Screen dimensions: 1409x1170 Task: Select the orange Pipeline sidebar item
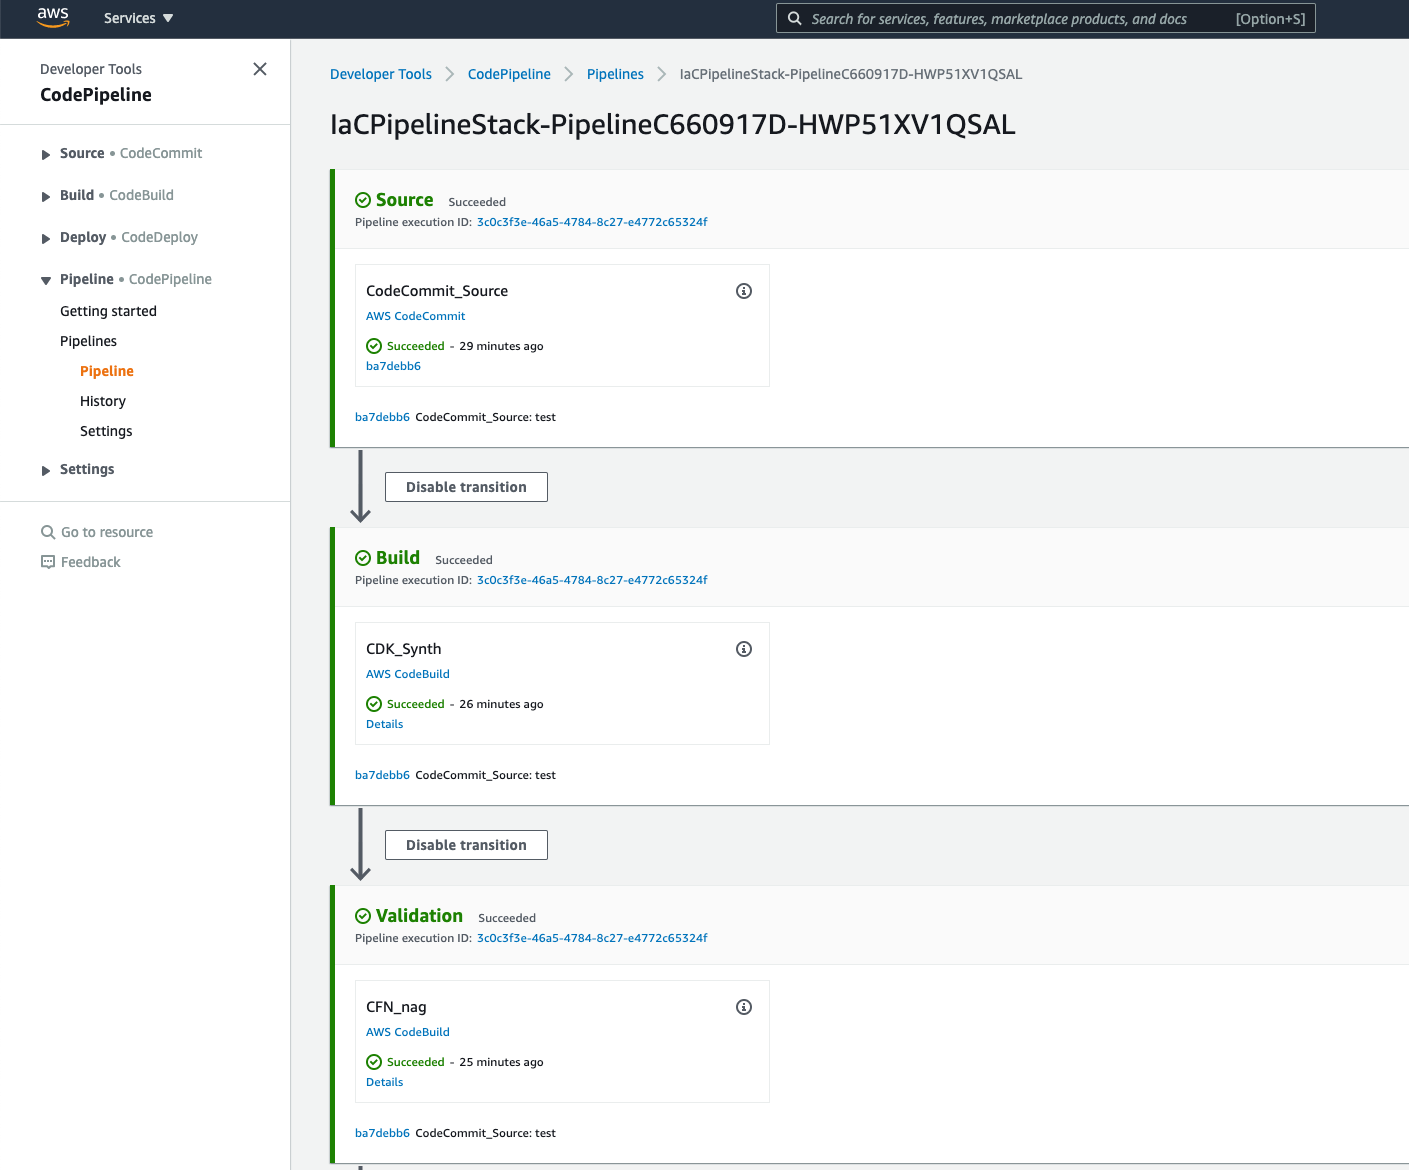click(107, 371)
